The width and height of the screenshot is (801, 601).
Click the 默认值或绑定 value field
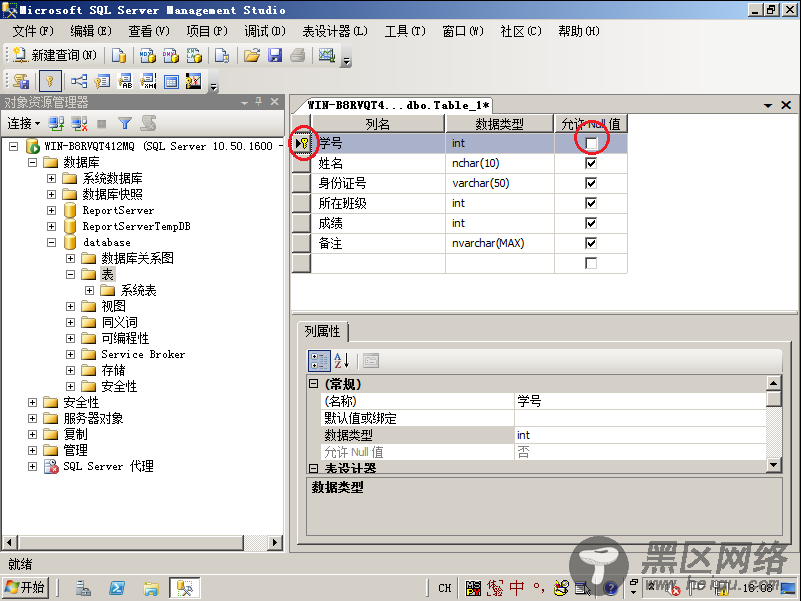click(x=640, y=418)
